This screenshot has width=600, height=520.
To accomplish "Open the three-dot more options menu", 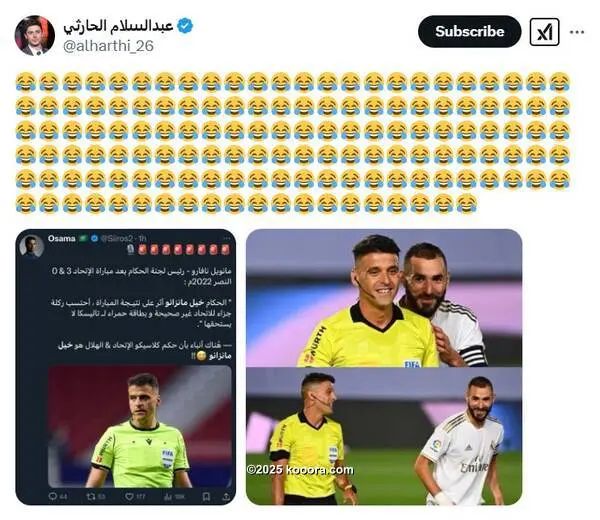I will [x=577, y=32].
